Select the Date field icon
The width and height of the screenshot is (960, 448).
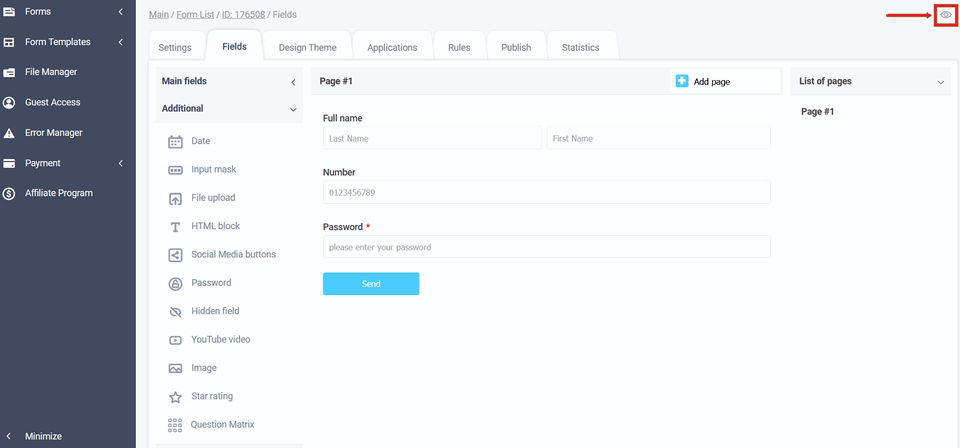point(176,142)
